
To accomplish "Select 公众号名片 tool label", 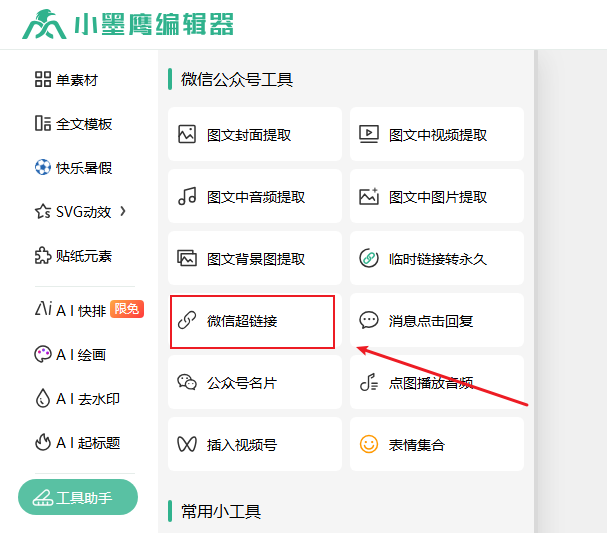I will [242, 383].
